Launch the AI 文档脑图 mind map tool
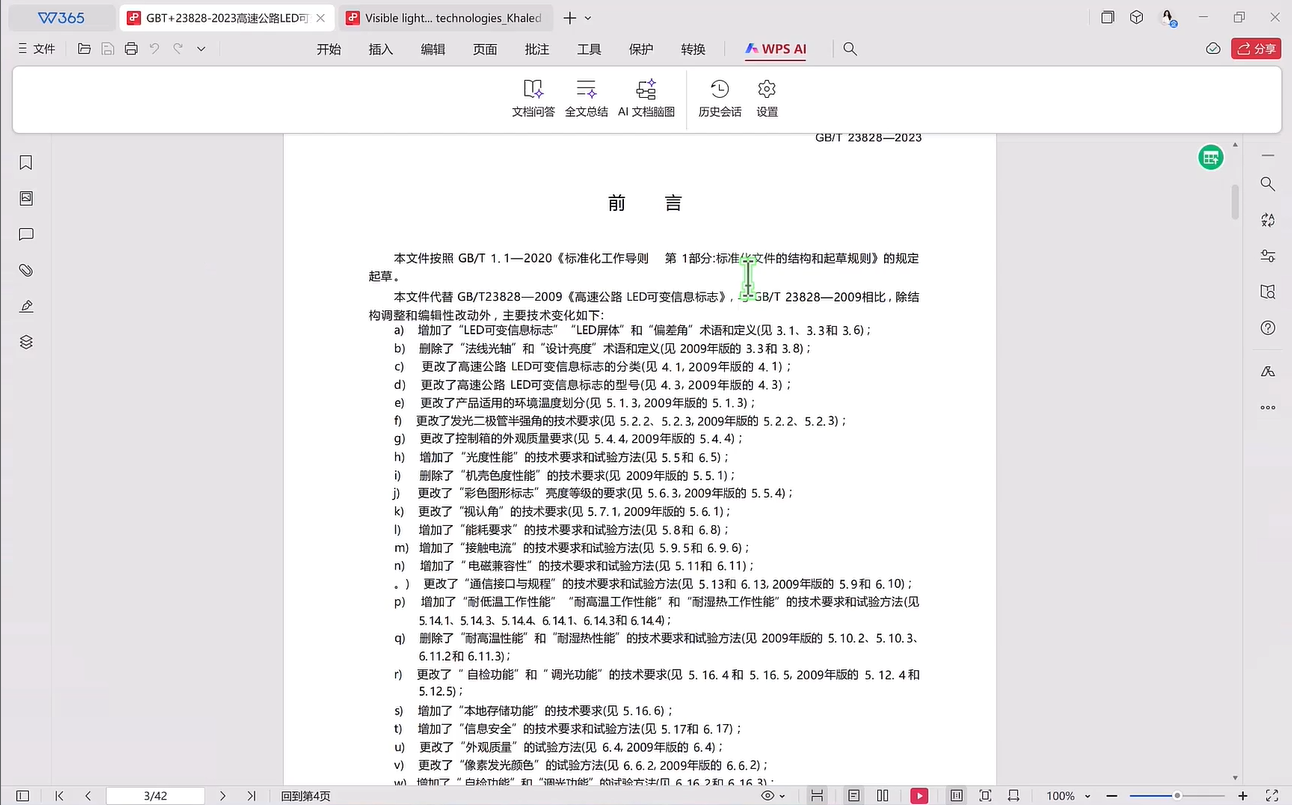Viewport: 1292px width, 805px height. 646,98
